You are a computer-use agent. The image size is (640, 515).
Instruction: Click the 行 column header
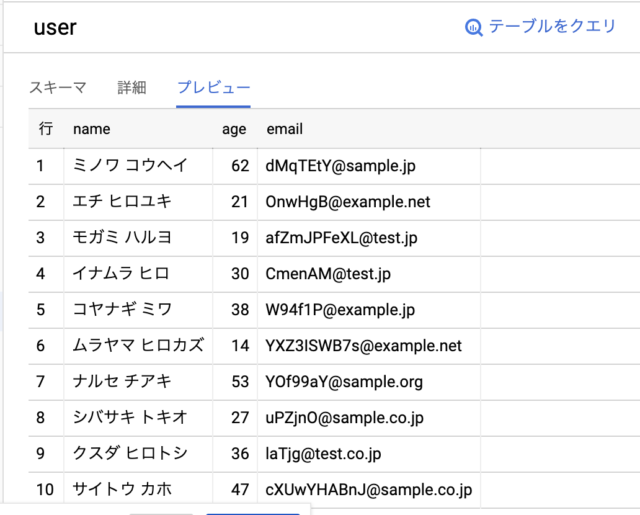point(46,129)
